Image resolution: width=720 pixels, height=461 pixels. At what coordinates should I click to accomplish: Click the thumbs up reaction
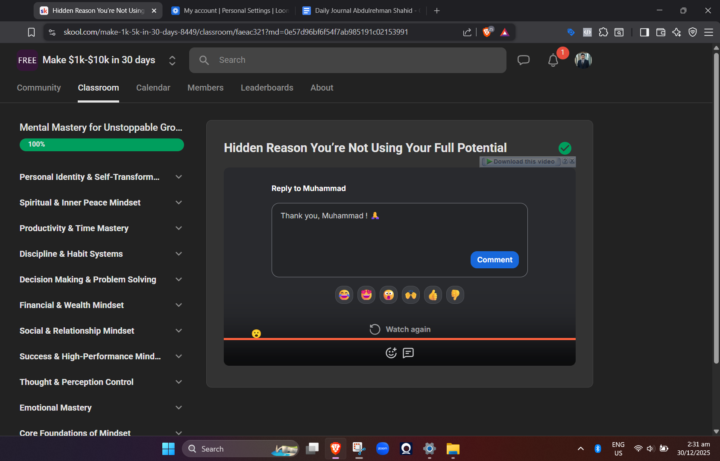(x=433, y=295)
